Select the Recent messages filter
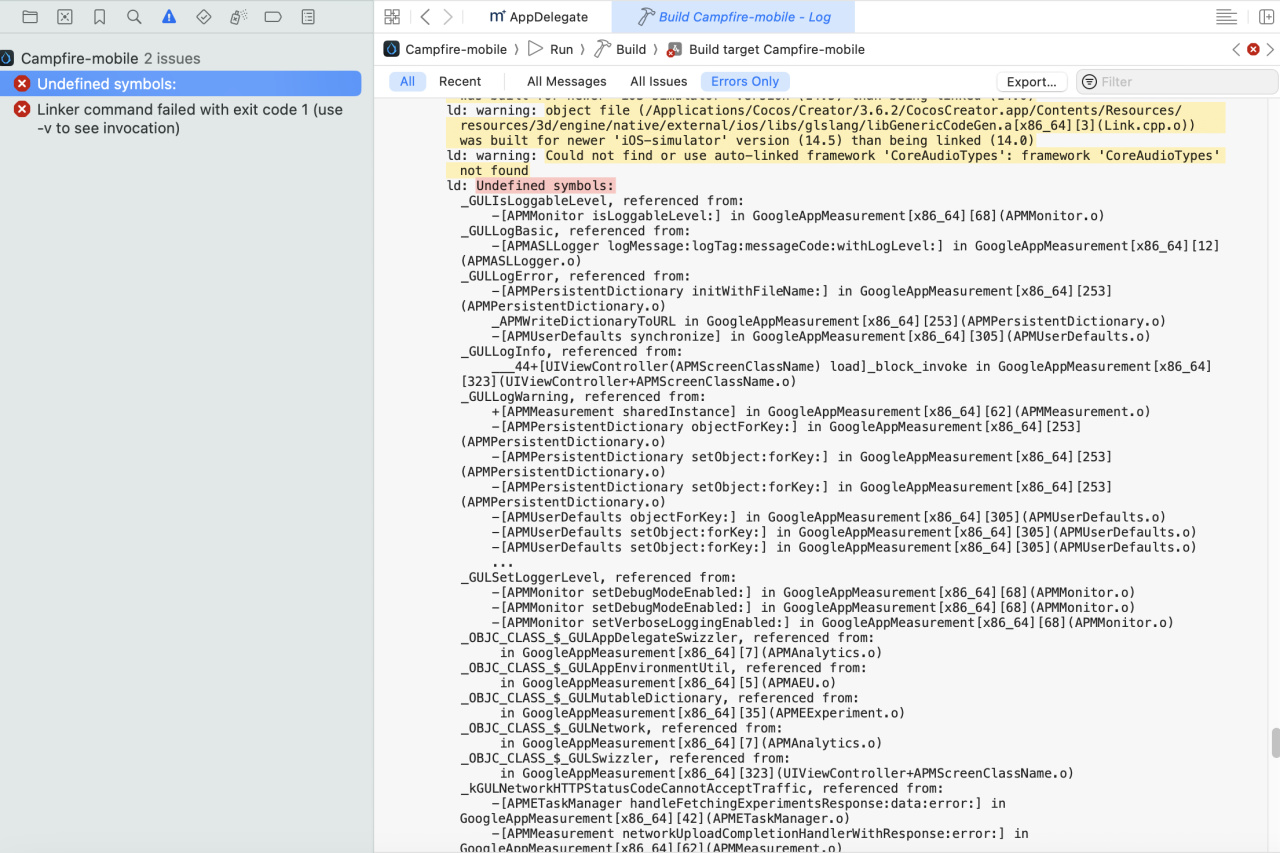 point(460,81)
